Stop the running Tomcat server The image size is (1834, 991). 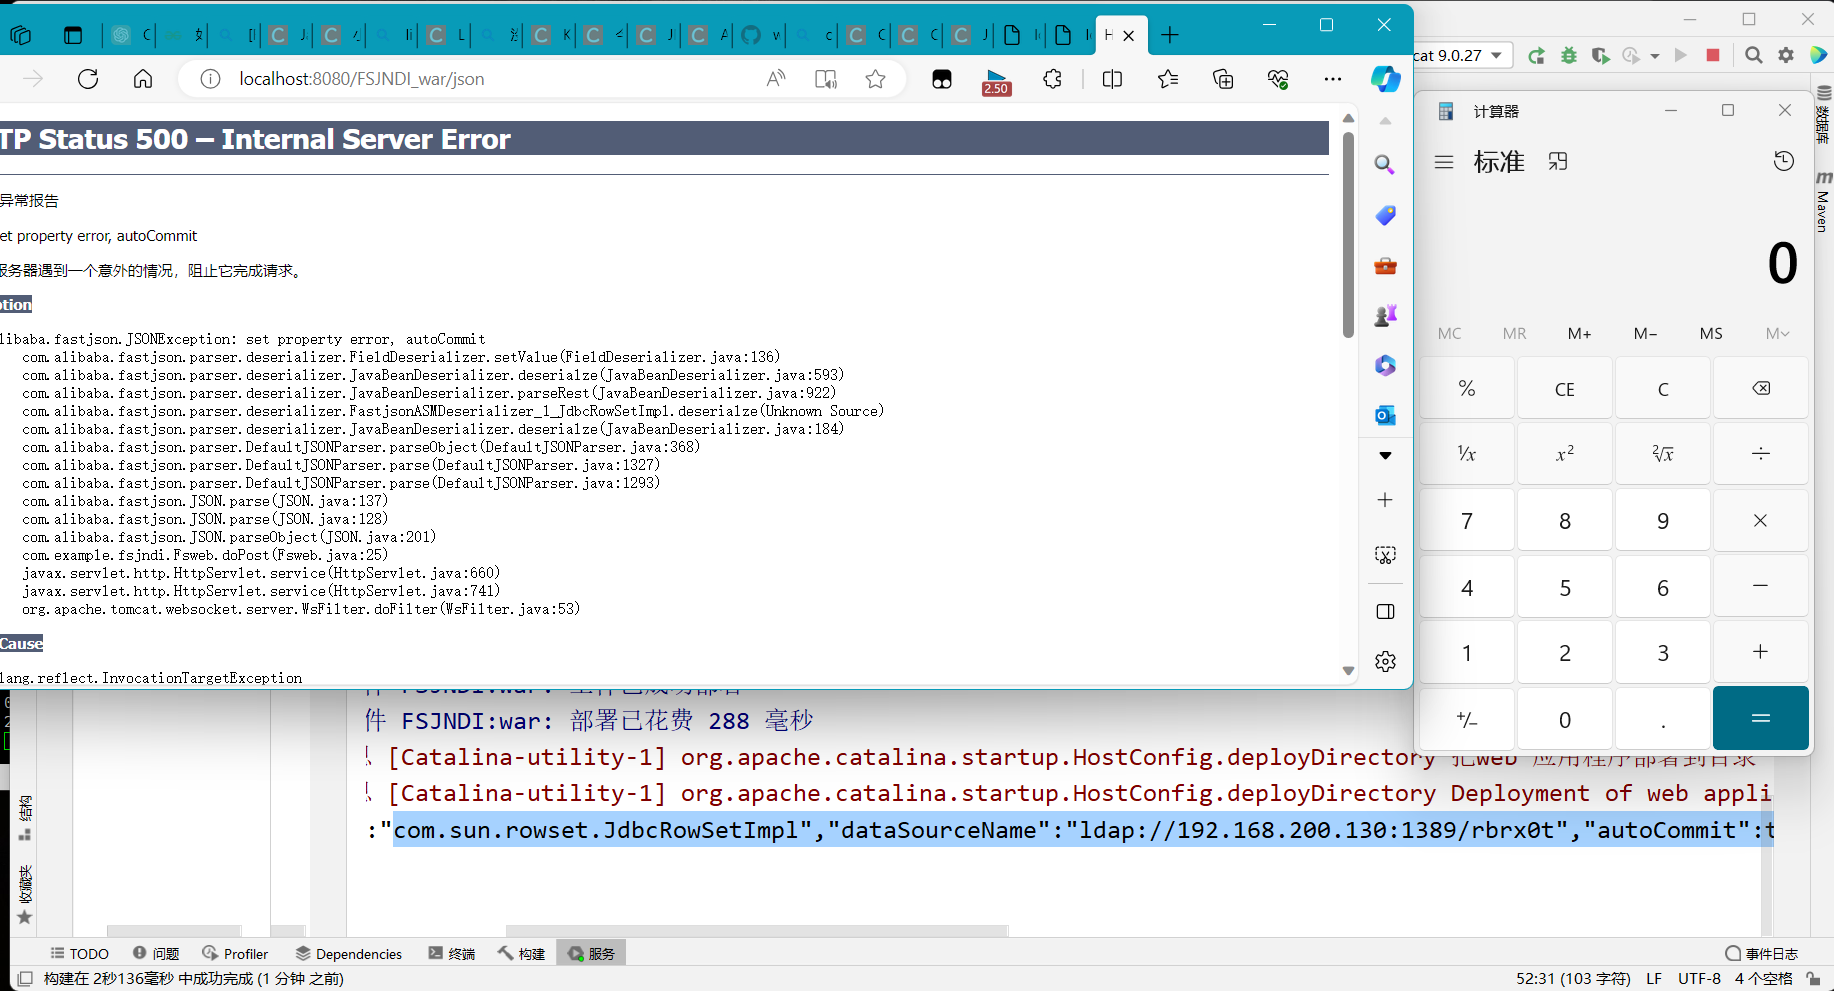click(x=1712, y=56)
